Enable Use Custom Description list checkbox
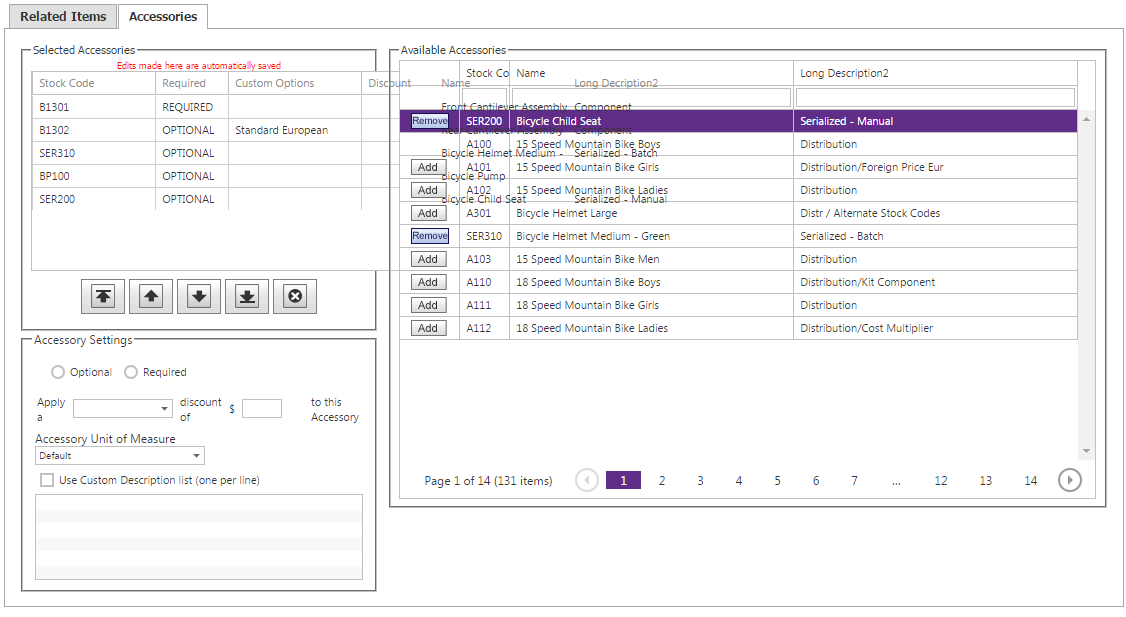 tap(47, 480)
